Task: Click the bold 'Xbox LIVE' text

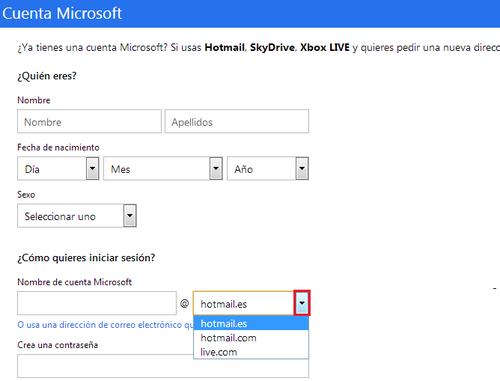Action: pos(325,47)
